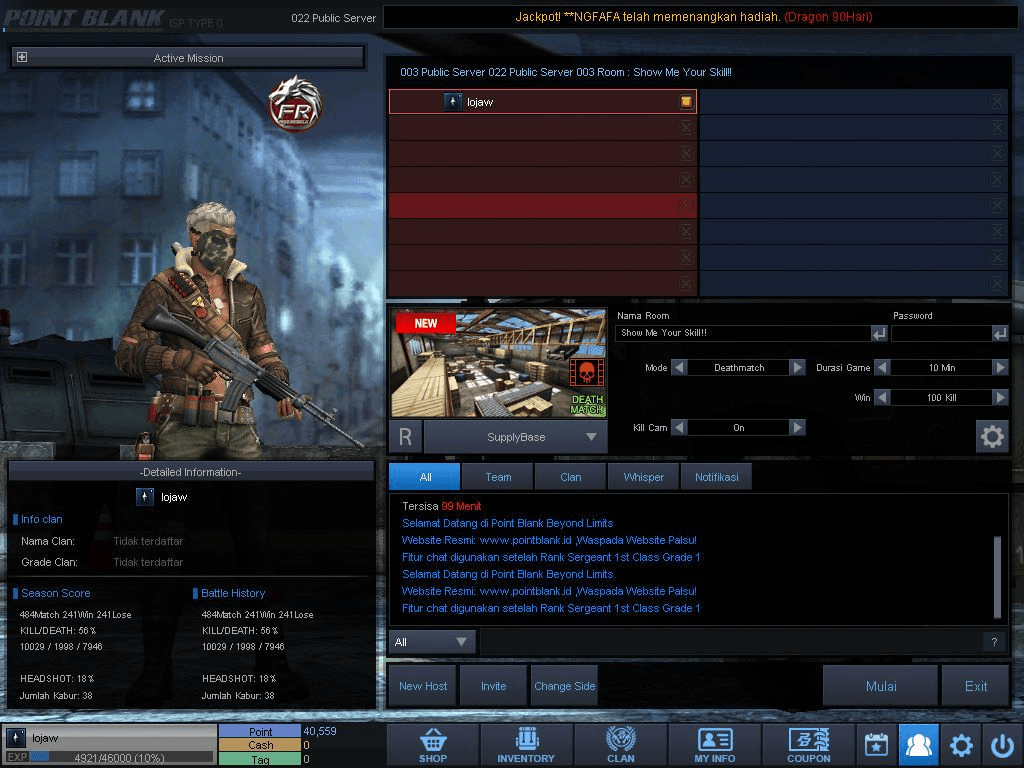Click the Change Side button
Screen dimensions: 1024x768
coord(565,686)
